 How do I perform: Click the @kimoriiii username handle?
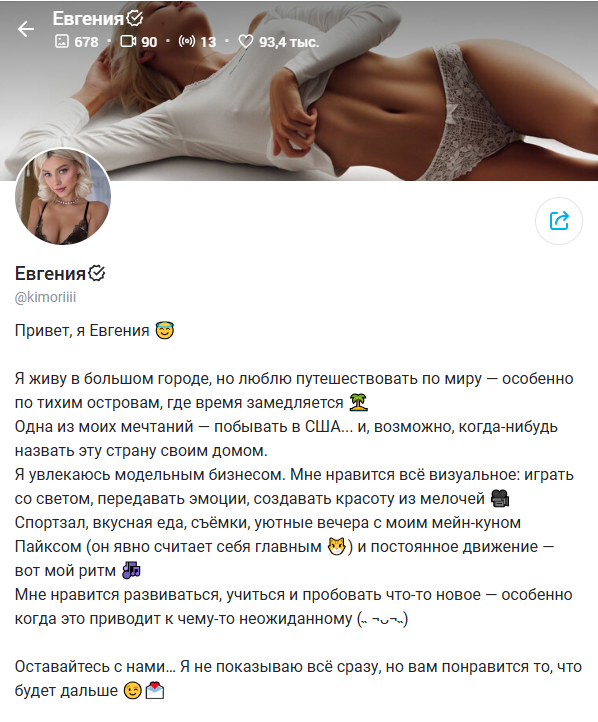pos(45,297)
